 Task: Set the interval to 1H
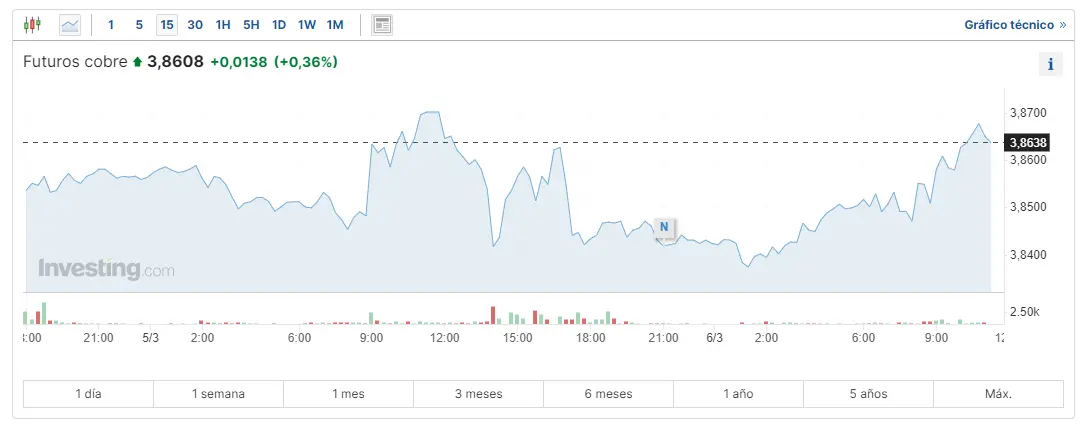[x=223, y=24]
